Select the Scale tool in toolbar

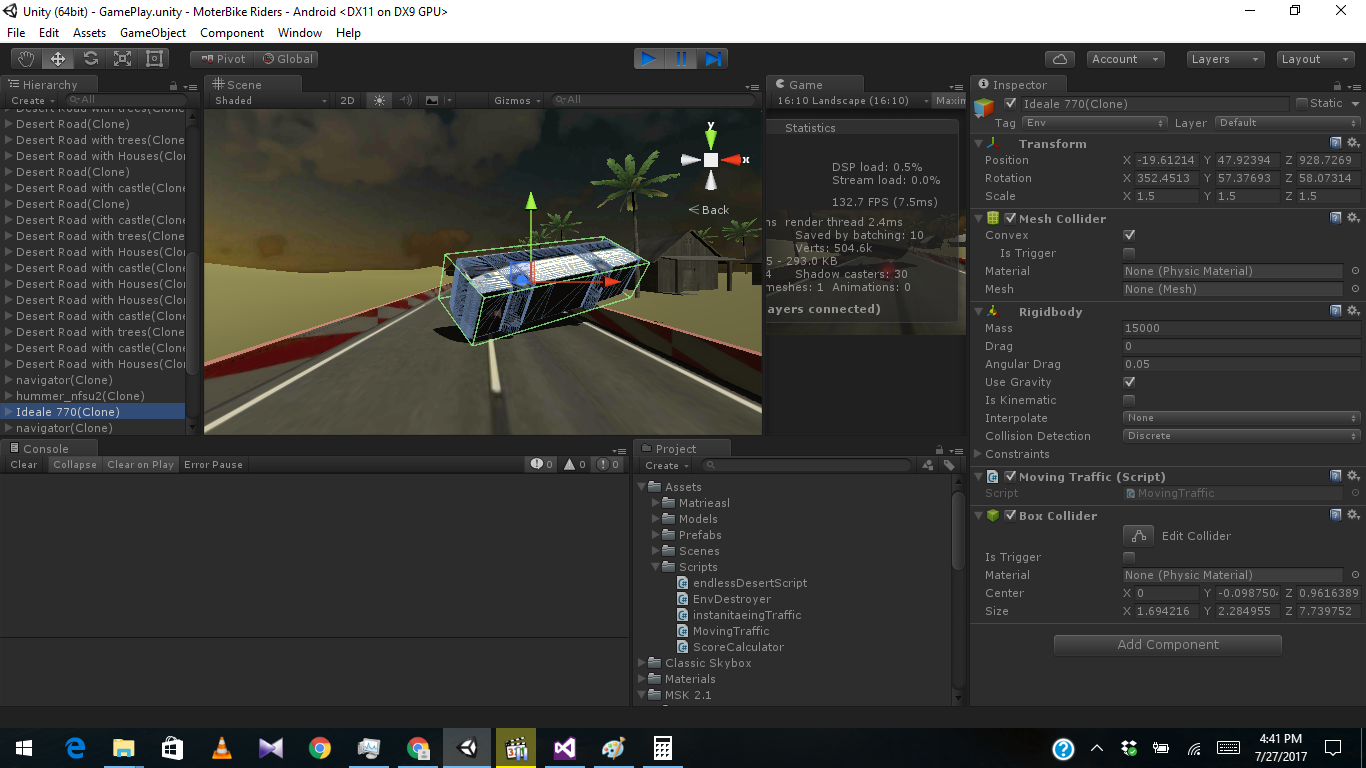pyautogui.click(x=122, y=59)
